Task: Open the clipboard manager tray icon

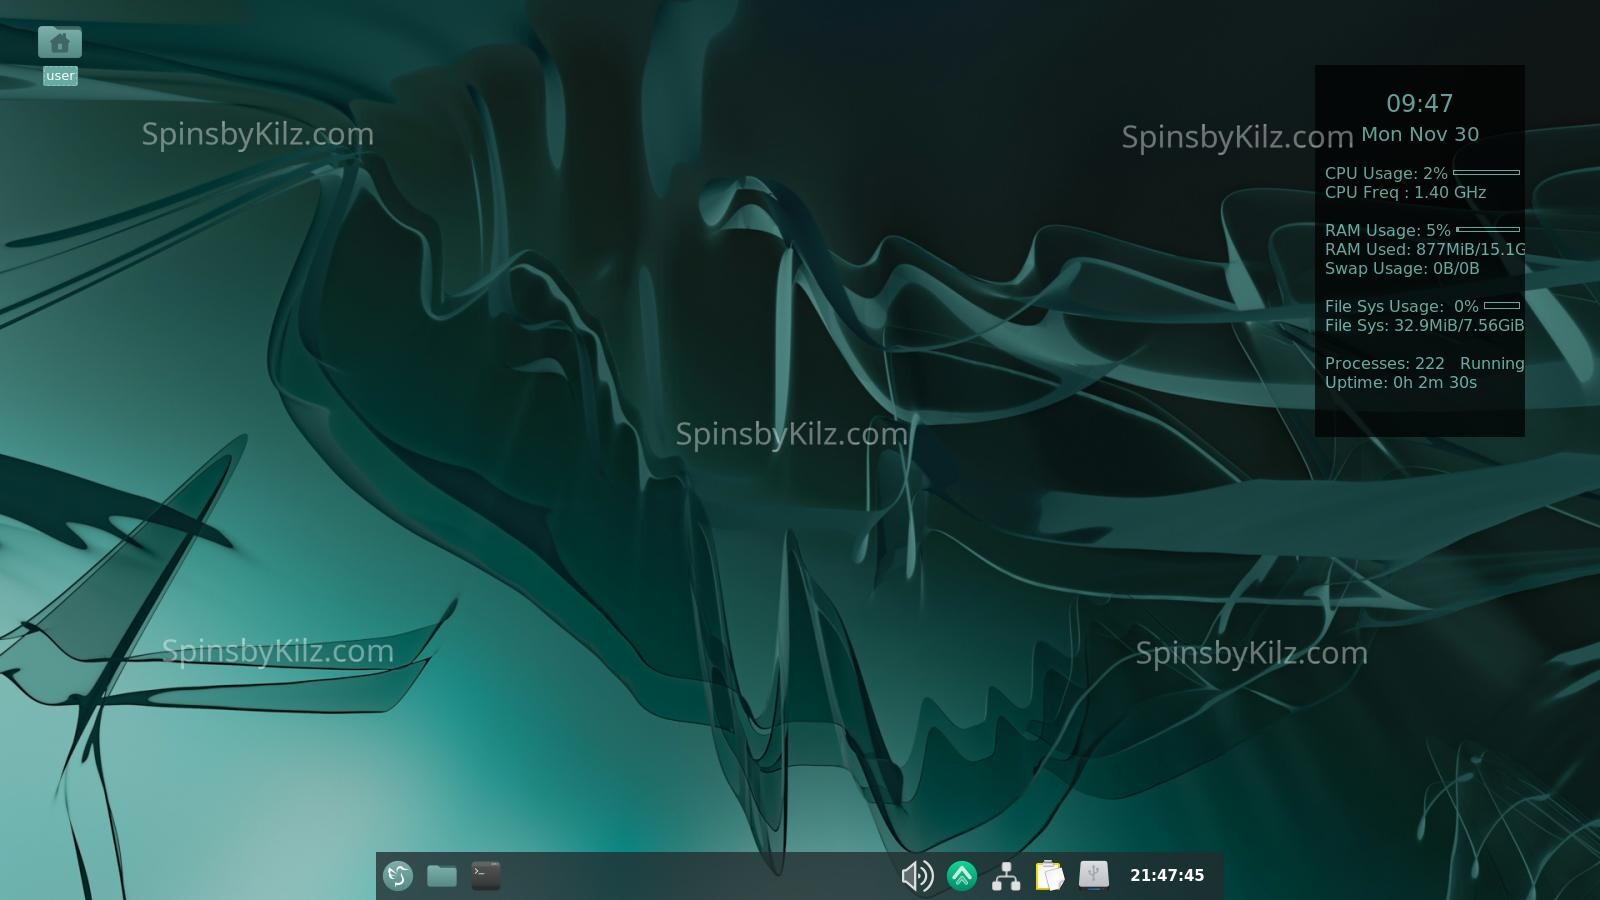Action: pyautogui.click(x=1050, y=876)
